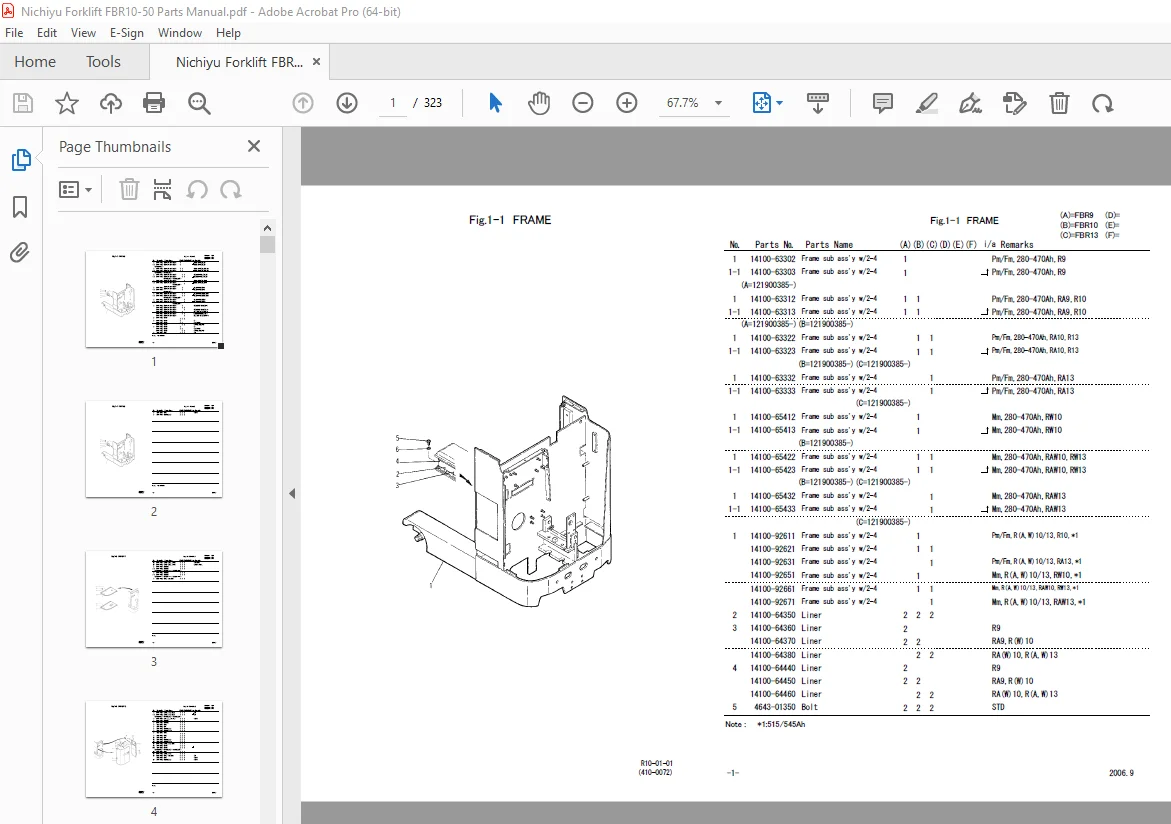Close the Page Thumbnails panel
The image size is (1171, 824).
pyautogui.click(x=254, y=146)
